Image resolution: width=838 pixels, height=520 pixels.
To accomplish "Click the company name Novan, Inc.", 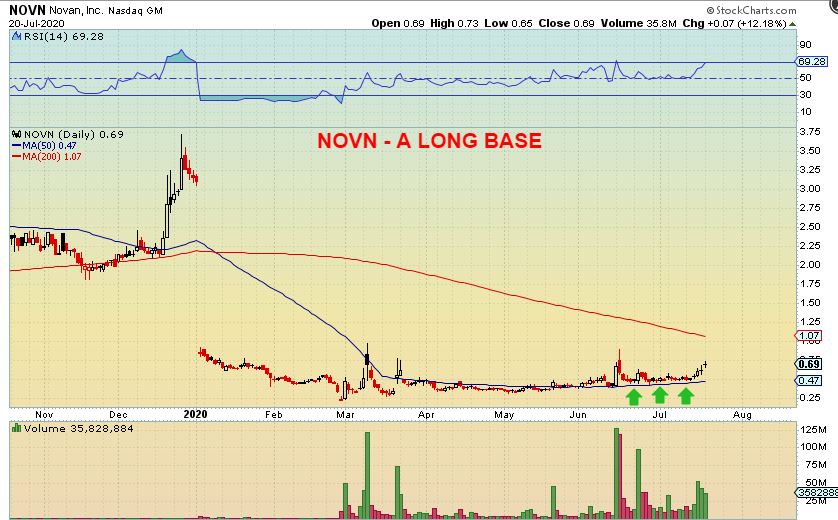I will click(x=76, y=11).
